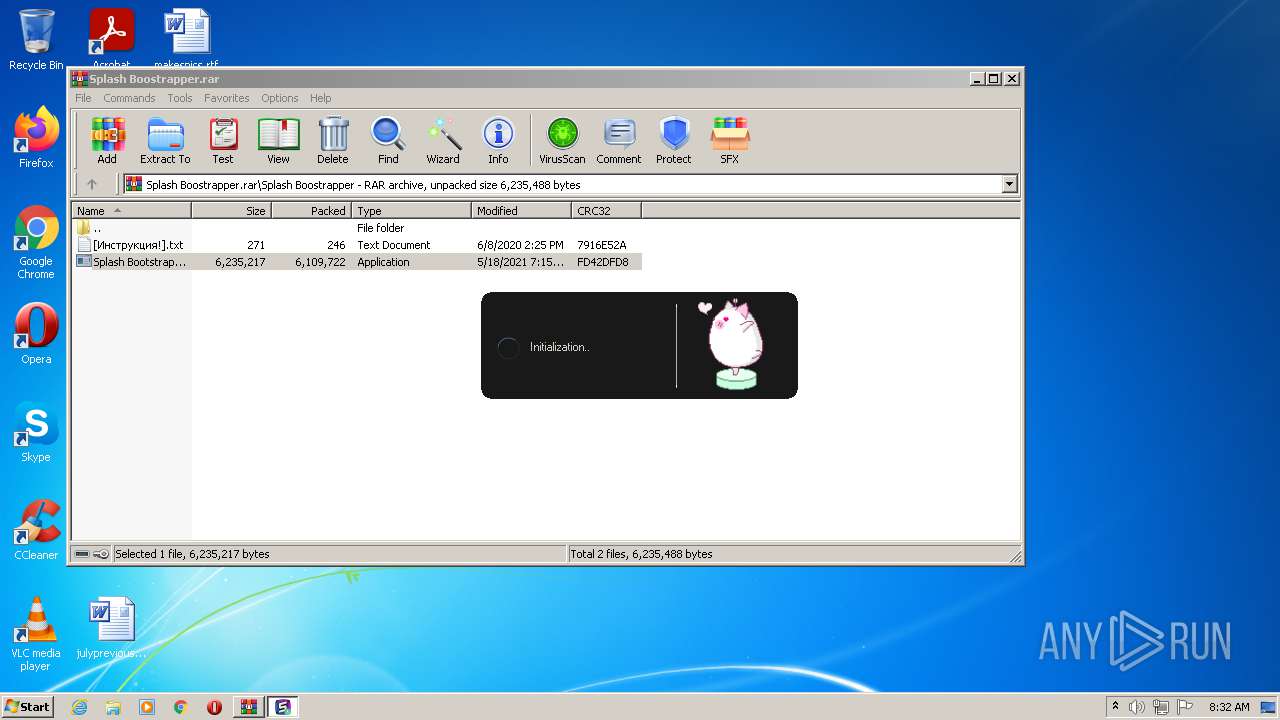Image resolution: width=1280 pixels, height=720 pixels.
Task: Click the Add toolbar icon in WinRAR
Action: tap(107, 140)
